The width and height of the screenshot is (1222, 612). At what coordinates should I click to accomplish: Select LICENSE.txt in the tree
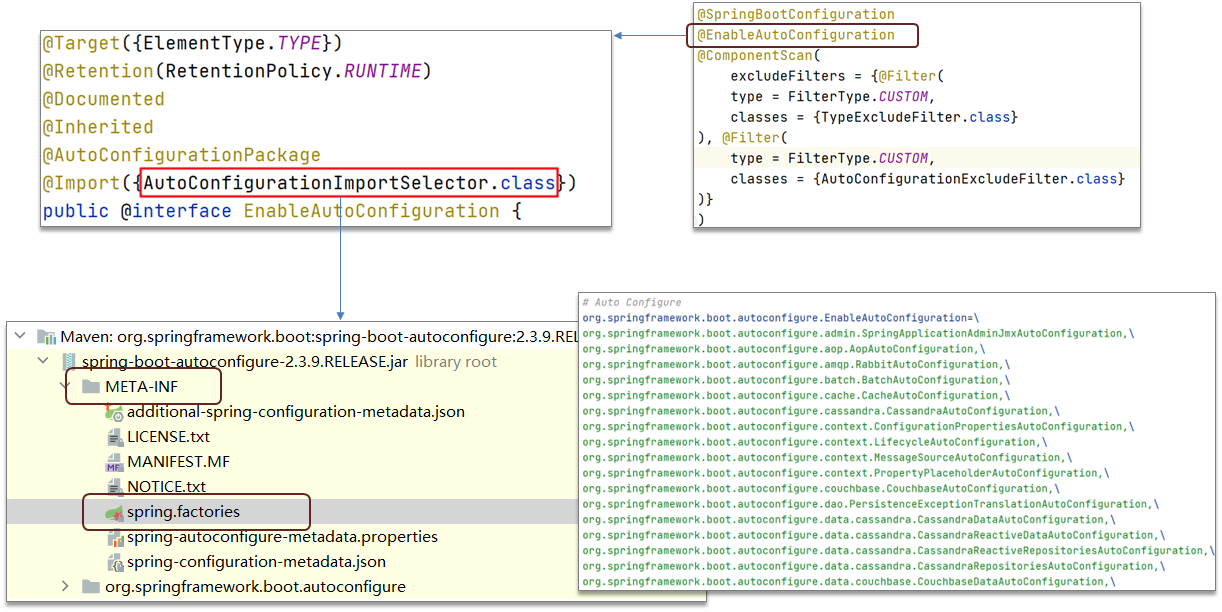168,437
